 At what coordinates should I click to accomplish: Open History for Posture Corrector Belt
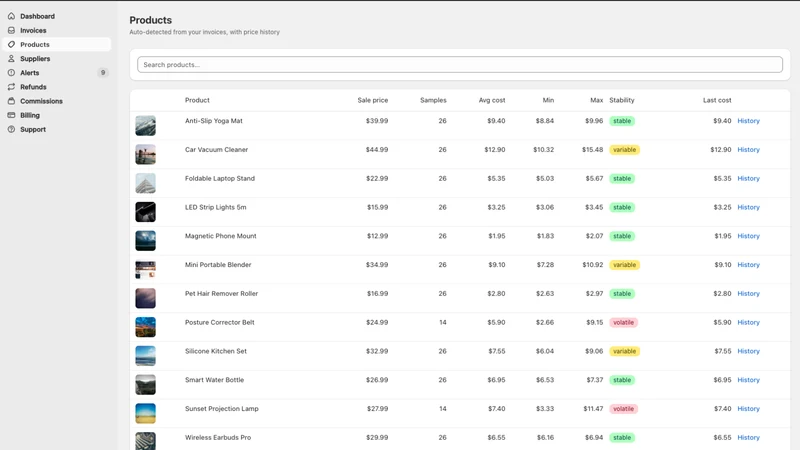(748, 322)
